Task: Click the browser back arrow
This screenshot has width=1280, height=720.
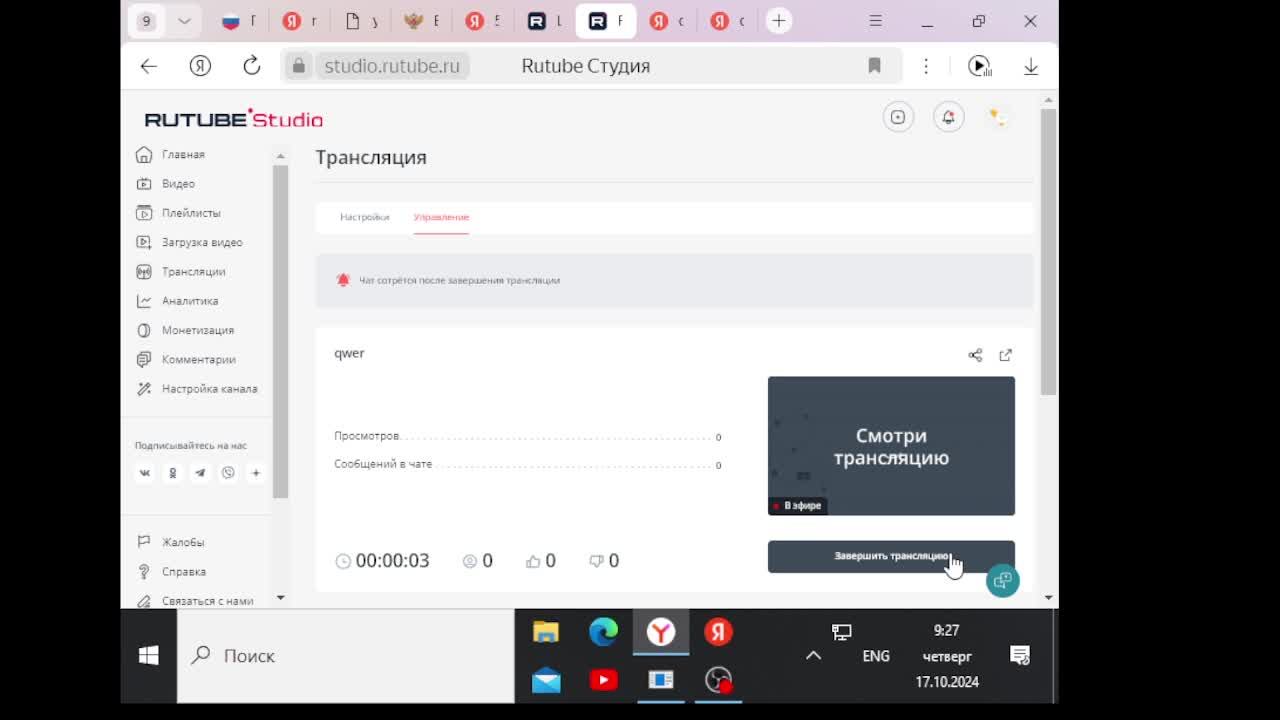Action: pos(149,66)
